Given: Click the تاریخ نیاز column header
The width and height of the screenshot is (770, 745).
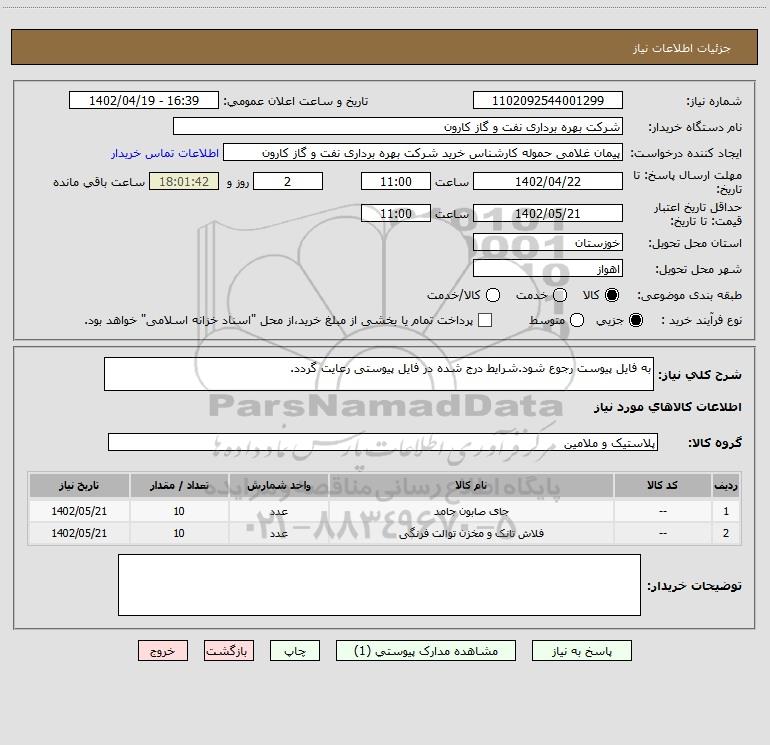Looking at the screenshot, I should (79, 486).
